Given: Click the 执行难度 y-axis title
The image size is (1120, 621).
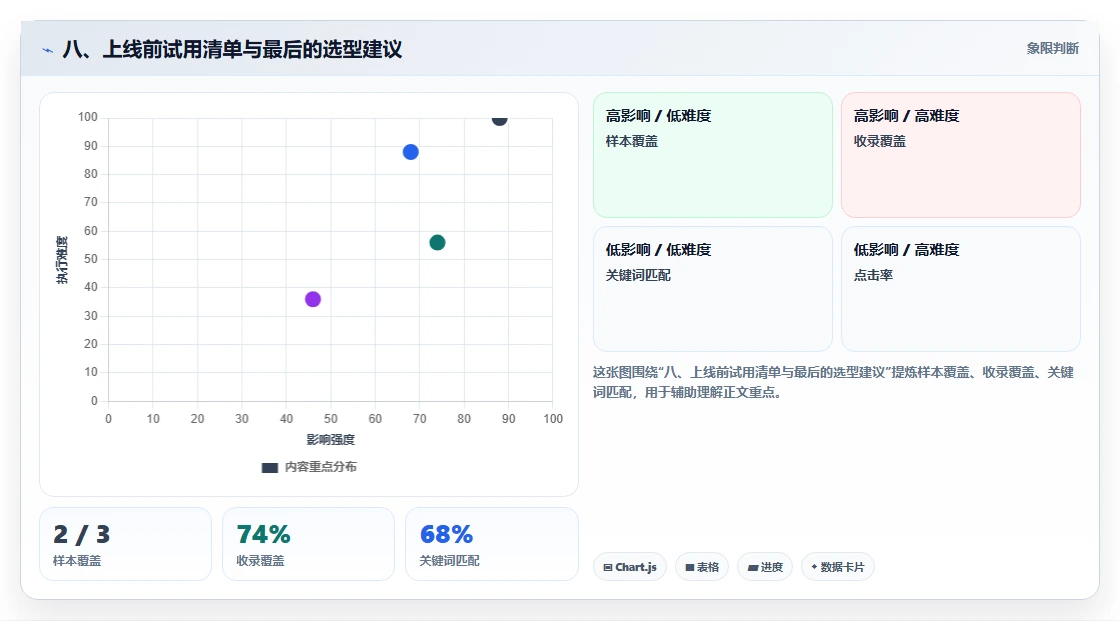Looking at the screenshot, I should [62, 259].
